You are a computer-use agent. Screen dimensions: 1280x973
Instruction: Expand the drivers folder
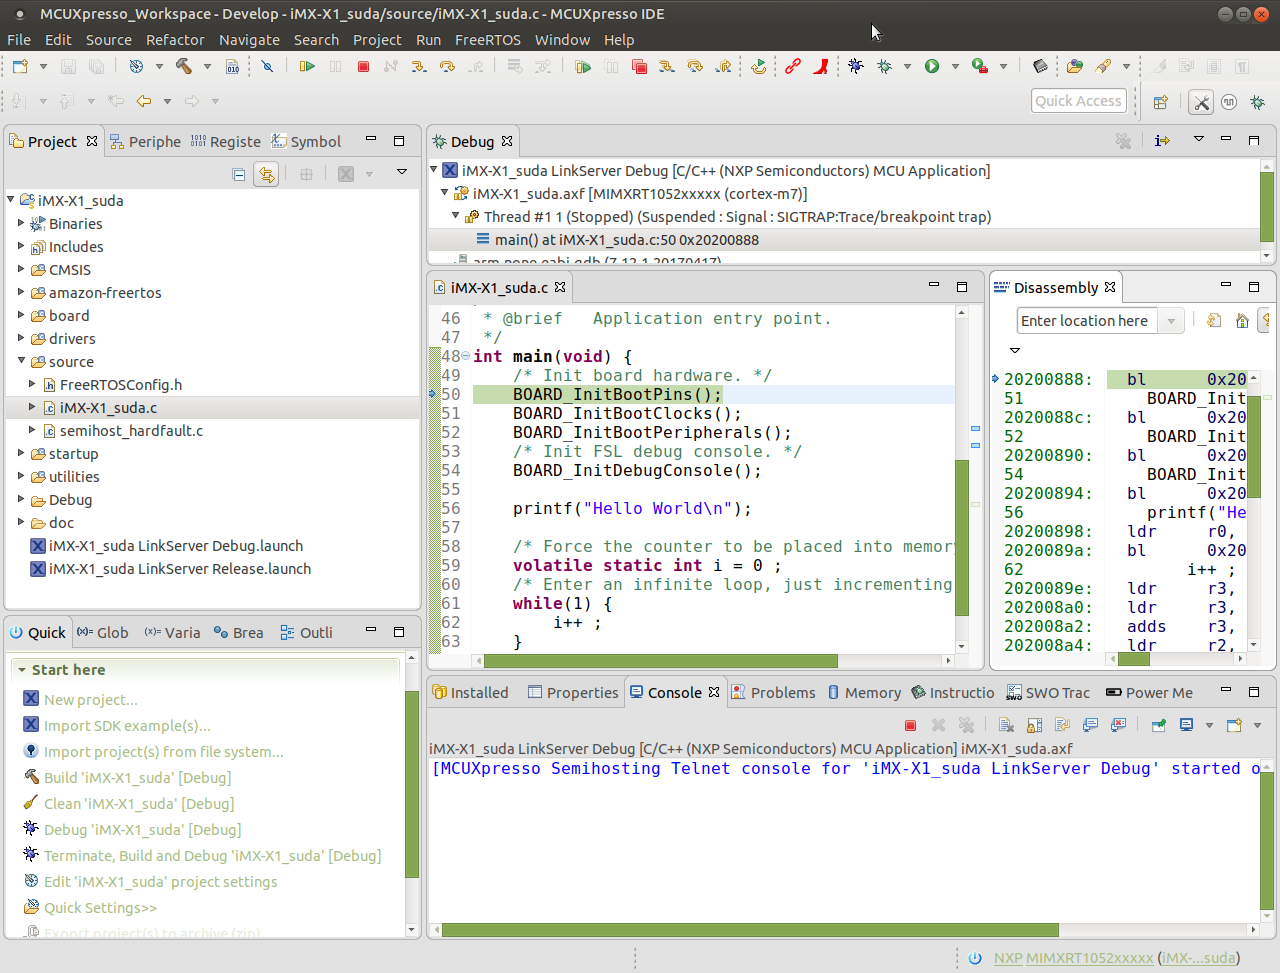(x=21, y=338)
